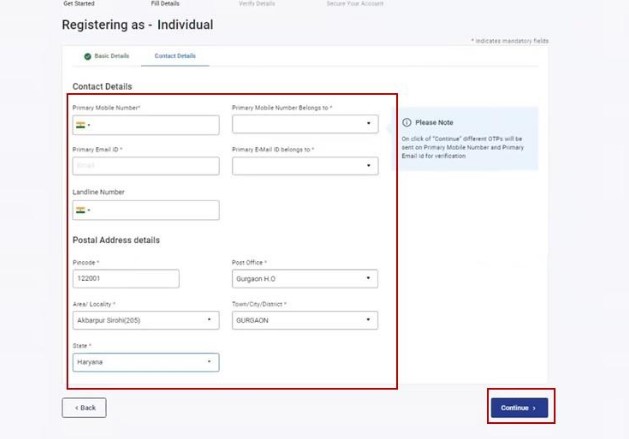This screenshot has width=629, height=439.
Task: Click the Fill Details step in progress header
Action: tap(165, 4)
